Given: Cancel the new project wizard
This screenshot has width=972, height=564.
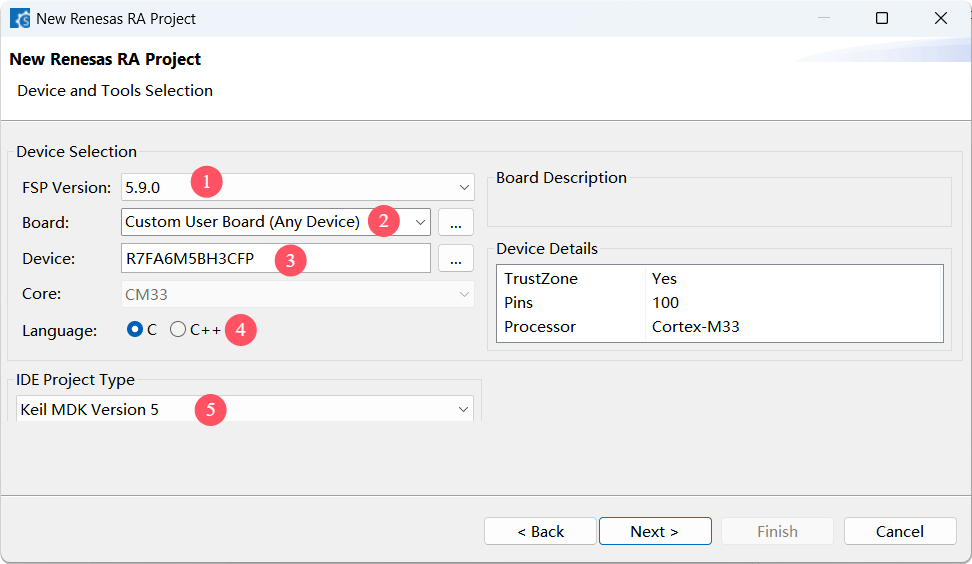Looking at the screenshot, I should point(899,531).
